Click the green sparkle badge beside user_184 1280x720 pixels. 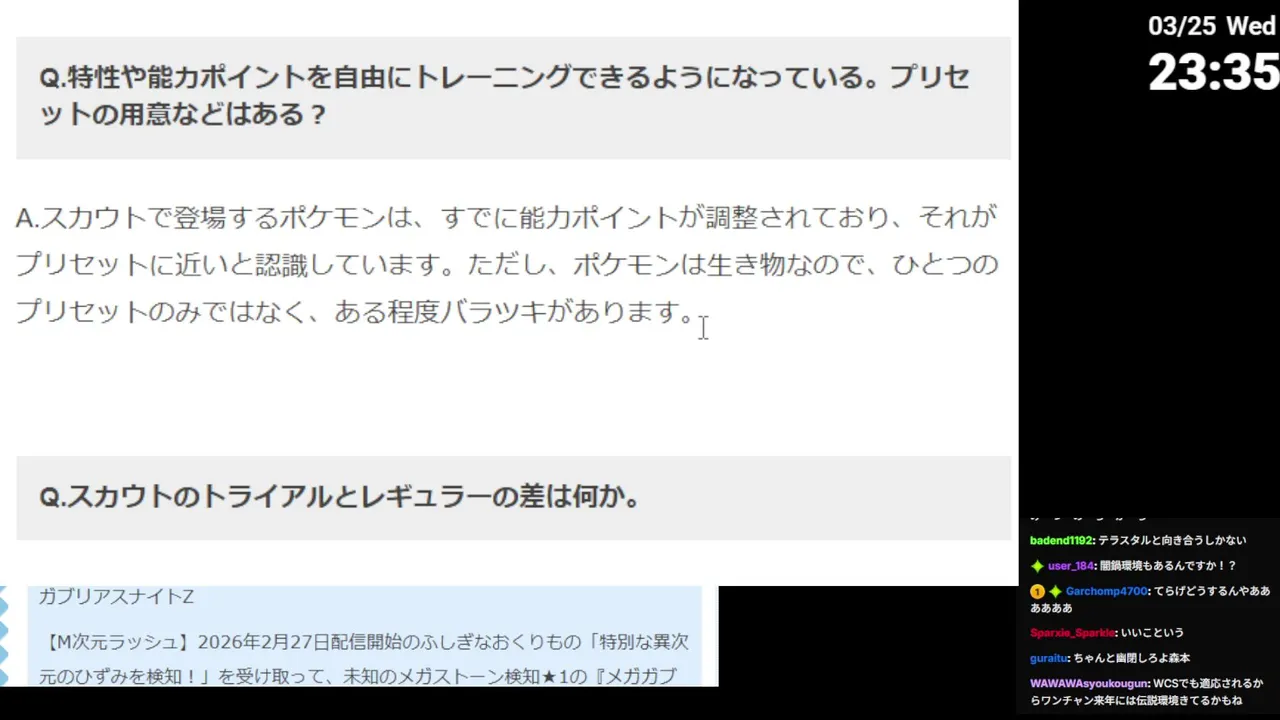[x=1037, y=566]
